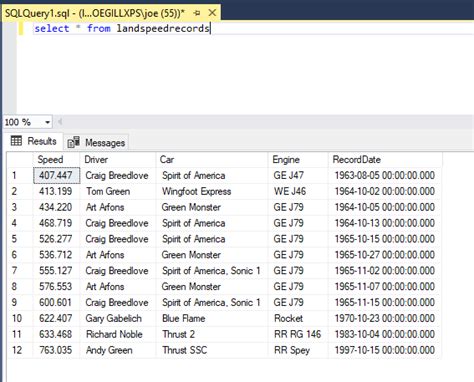Screen dimensions: 474x382
Task: Select the Speed column header
Action: point(56,159)
